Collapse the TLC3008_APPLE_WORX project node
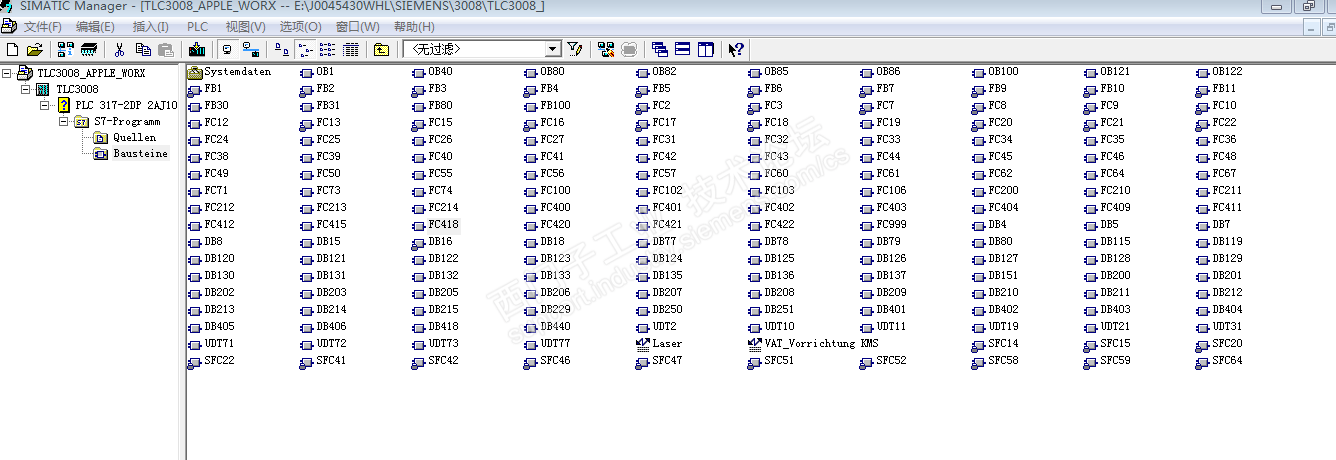The height and width of the screenshot is (460, 1336). click(x=7, y=73)
